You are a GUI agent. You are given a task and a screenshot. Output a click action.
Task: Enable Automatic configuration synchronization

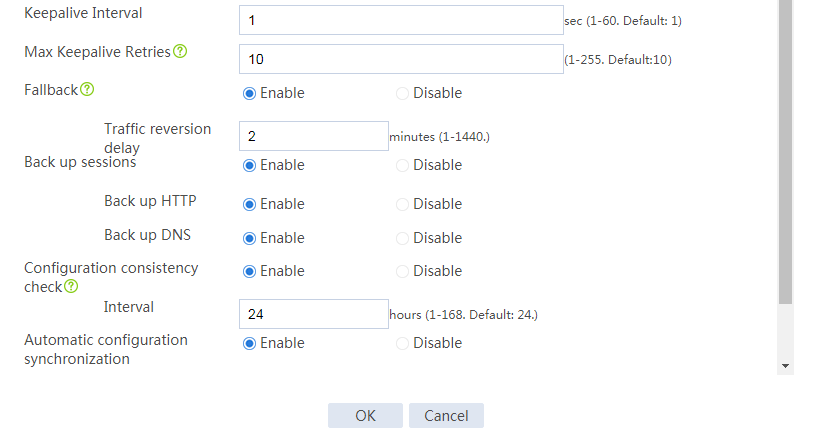(x=249, y=343)
